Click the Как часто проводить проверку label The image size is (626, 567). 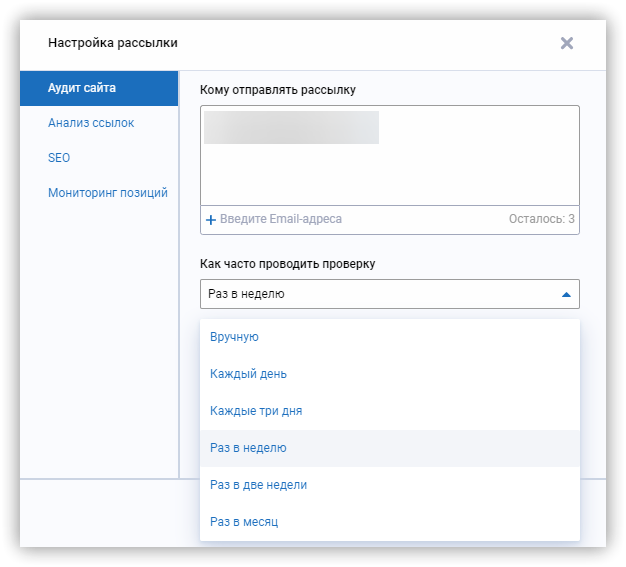point(288,264)
